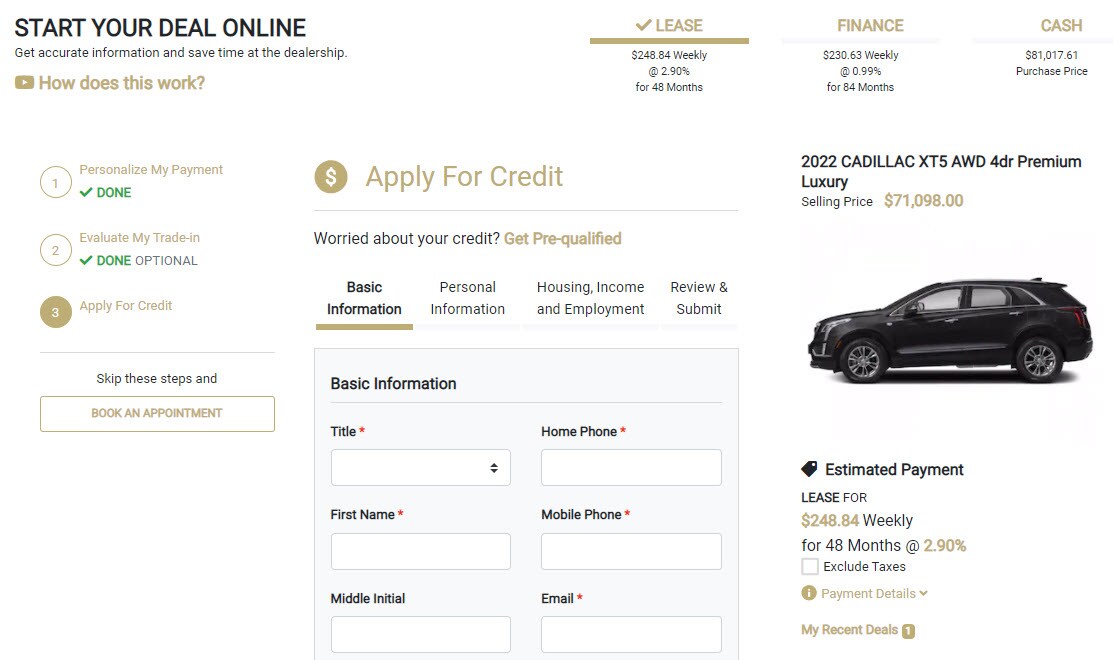Go to Housing, Income and Employment tab
This screenshot has width=1113, height=660.
[x=591, y=299]
